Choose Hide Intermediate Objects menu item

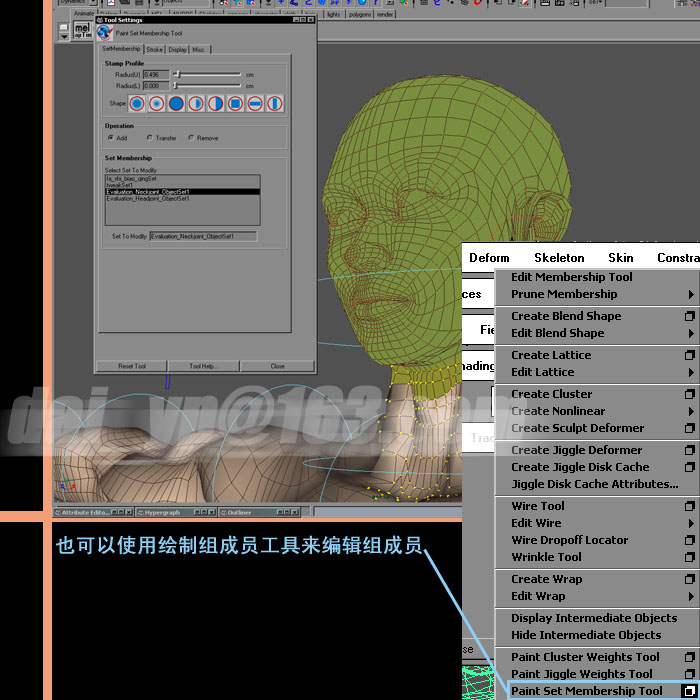coord(586,635)
